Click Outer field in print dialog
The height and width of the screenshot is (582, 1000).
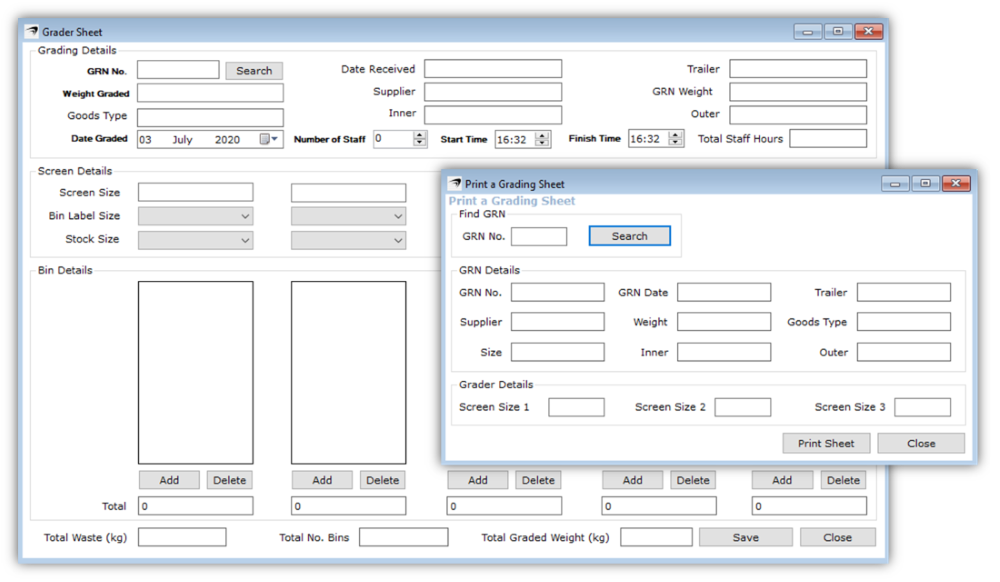(904, 352)
